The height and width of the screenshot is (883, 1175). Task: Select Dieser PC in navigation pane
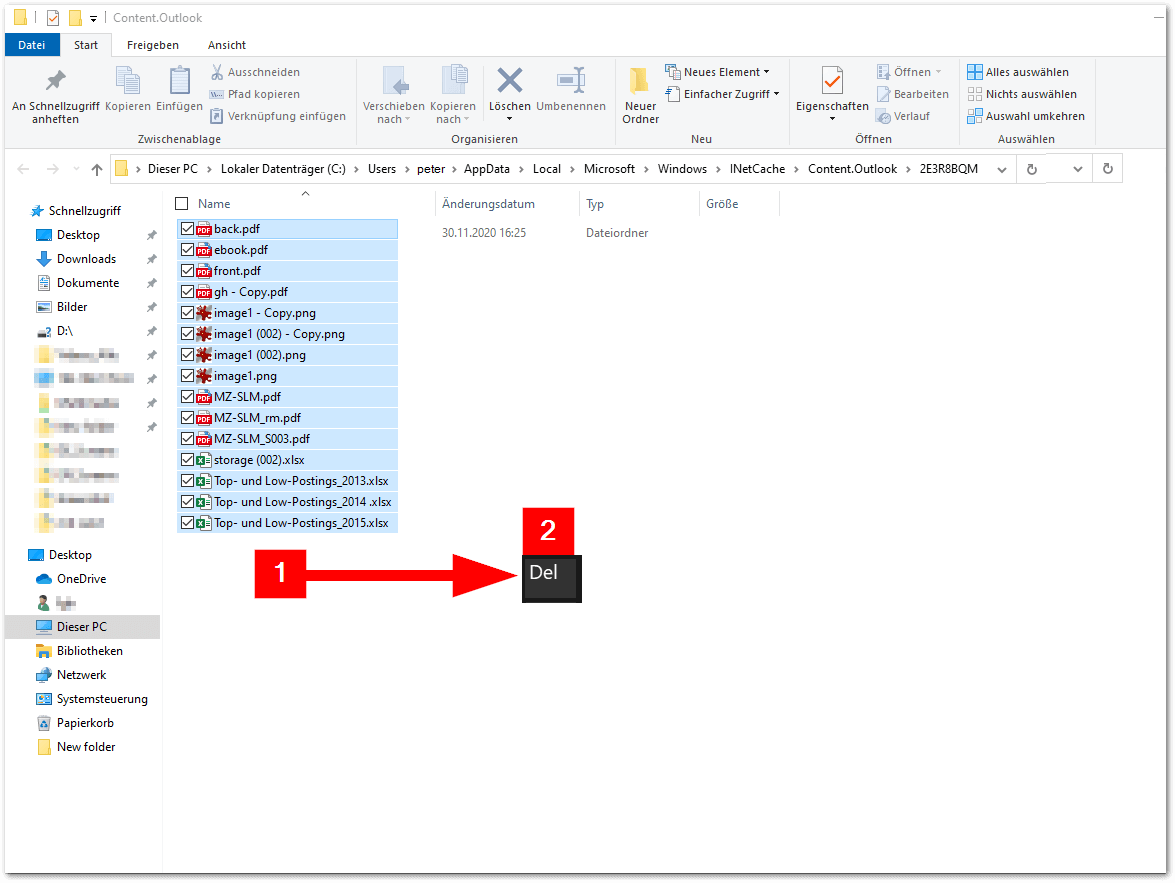(82, 627)
